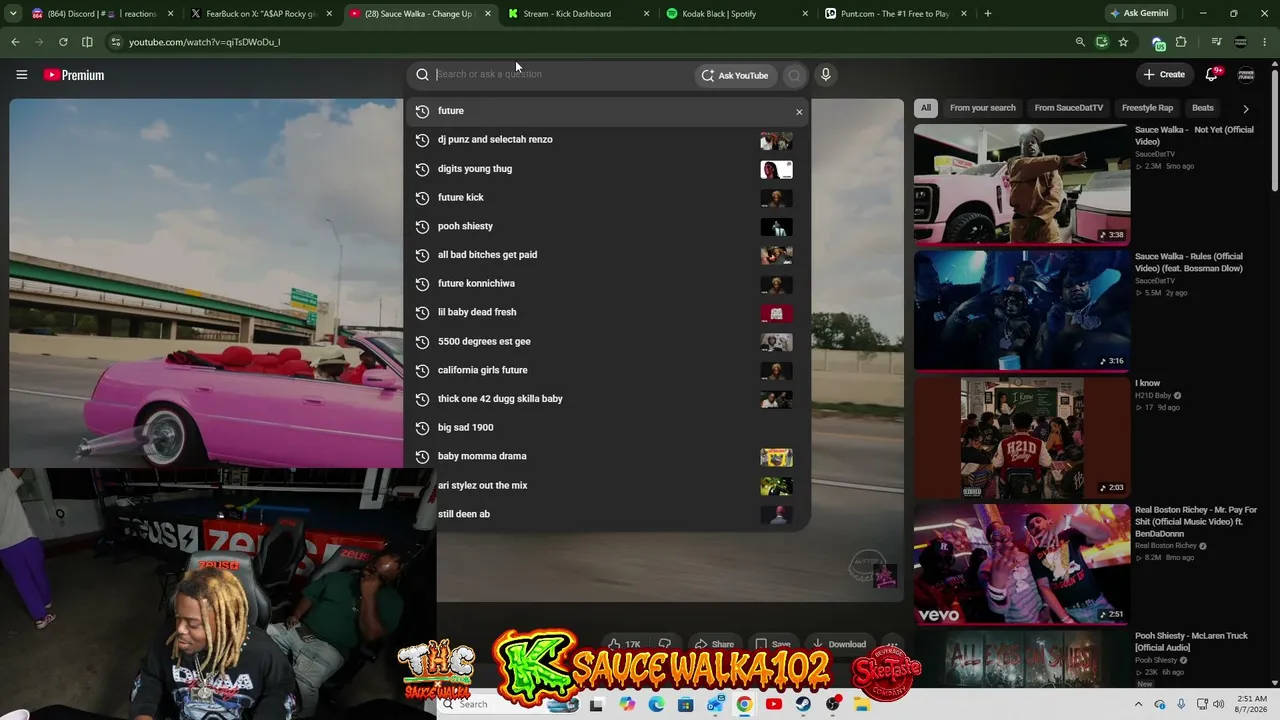The width and height of the screenshot is (1280, 720).
Task: Reload the page in Chrome
Action: 63,42
